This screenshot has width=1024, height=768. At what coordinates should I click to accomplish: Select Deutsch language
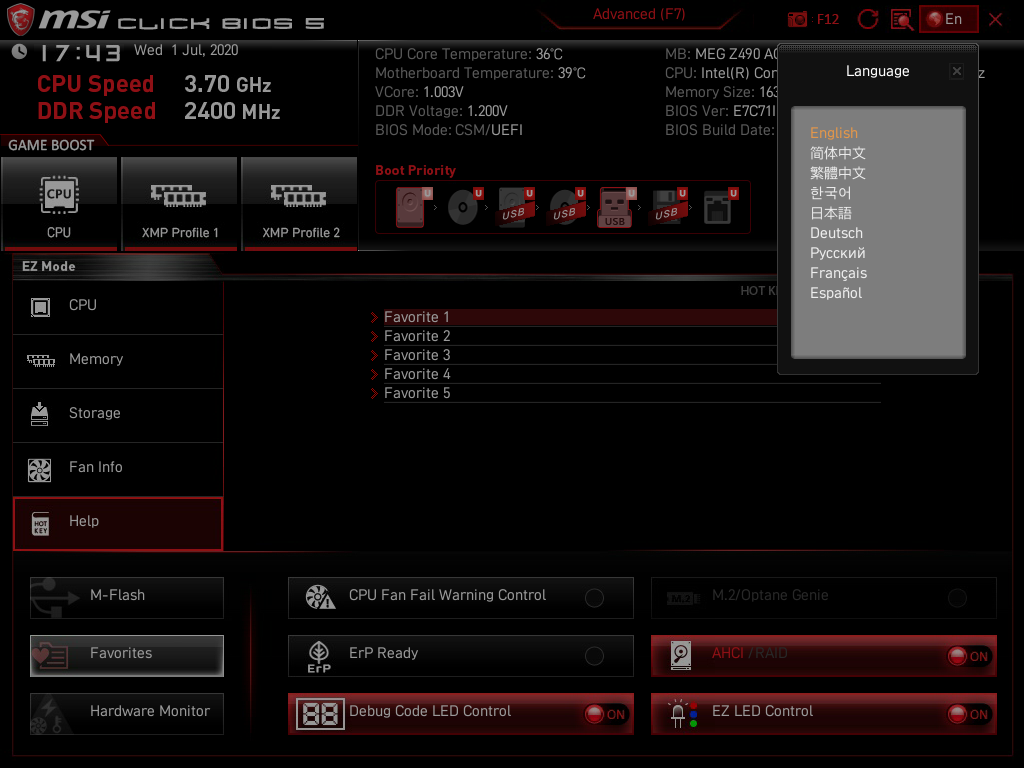point(836,233)
